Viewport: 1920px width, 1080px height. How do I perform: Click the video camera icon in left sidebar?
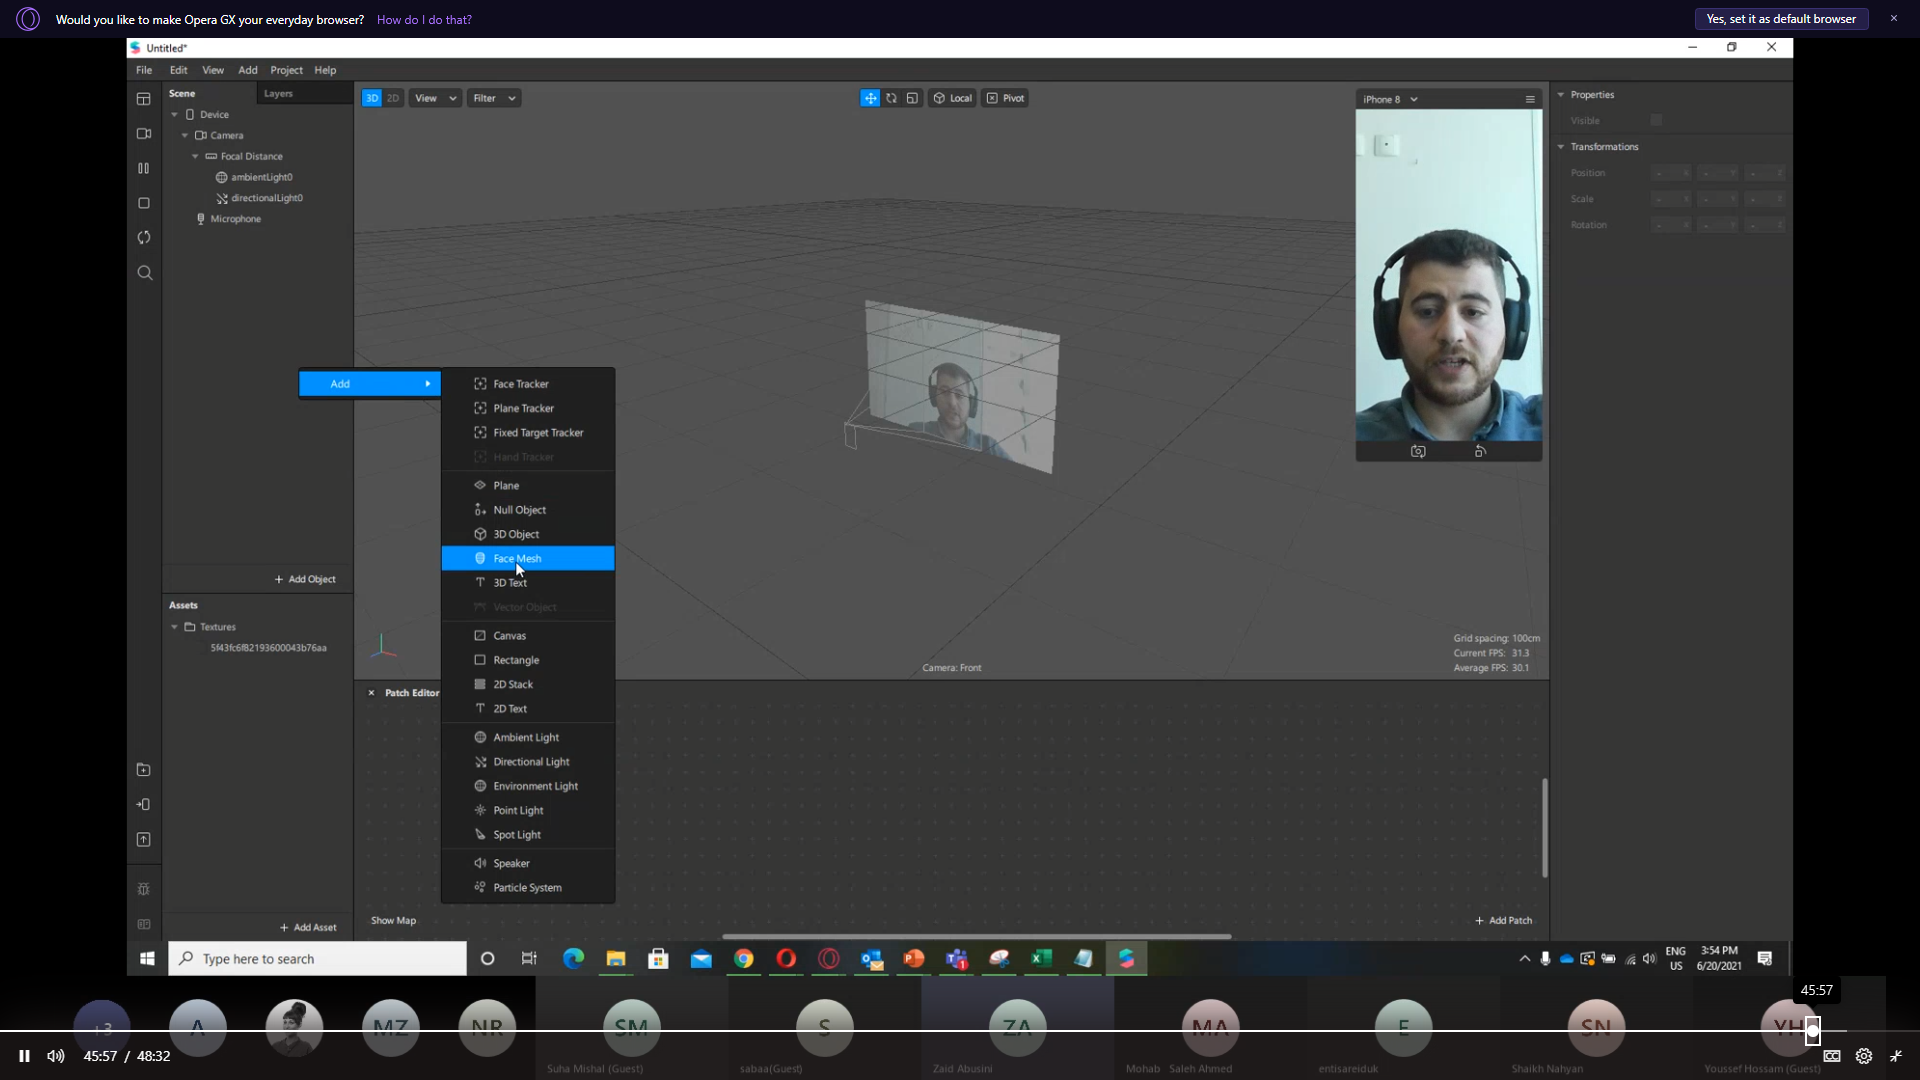[x=144, y=134]
